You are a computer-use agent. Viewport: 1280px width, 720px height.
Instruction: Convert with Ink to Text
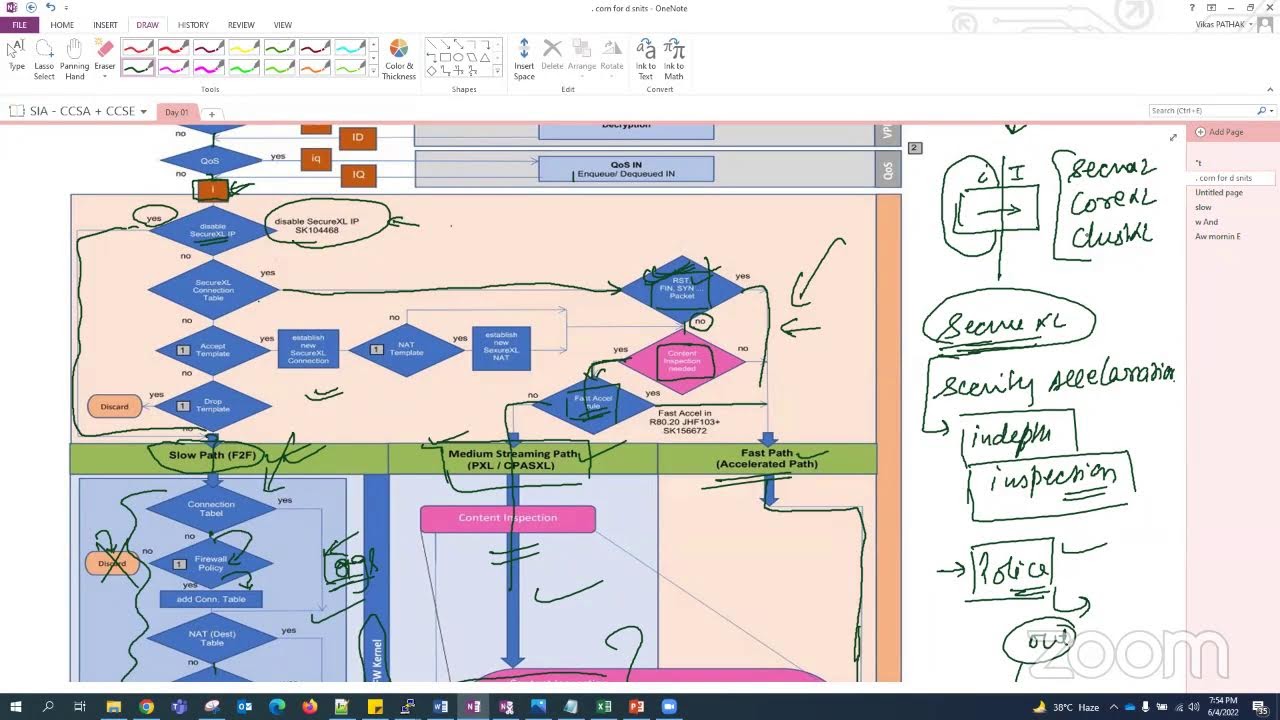[646, 59]
